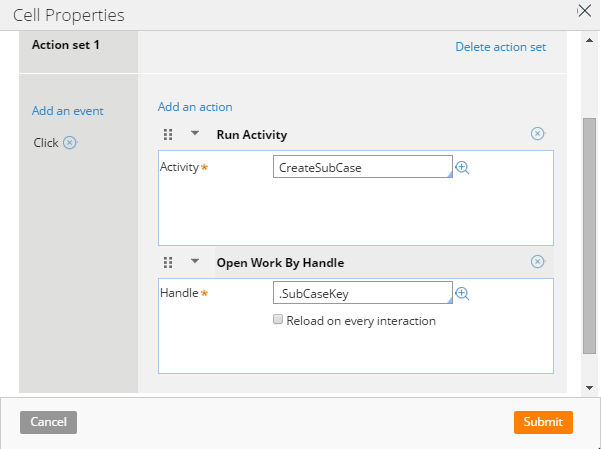Close the Cell Properties dialog with X
601x449 pixels.
coord(585,11)
